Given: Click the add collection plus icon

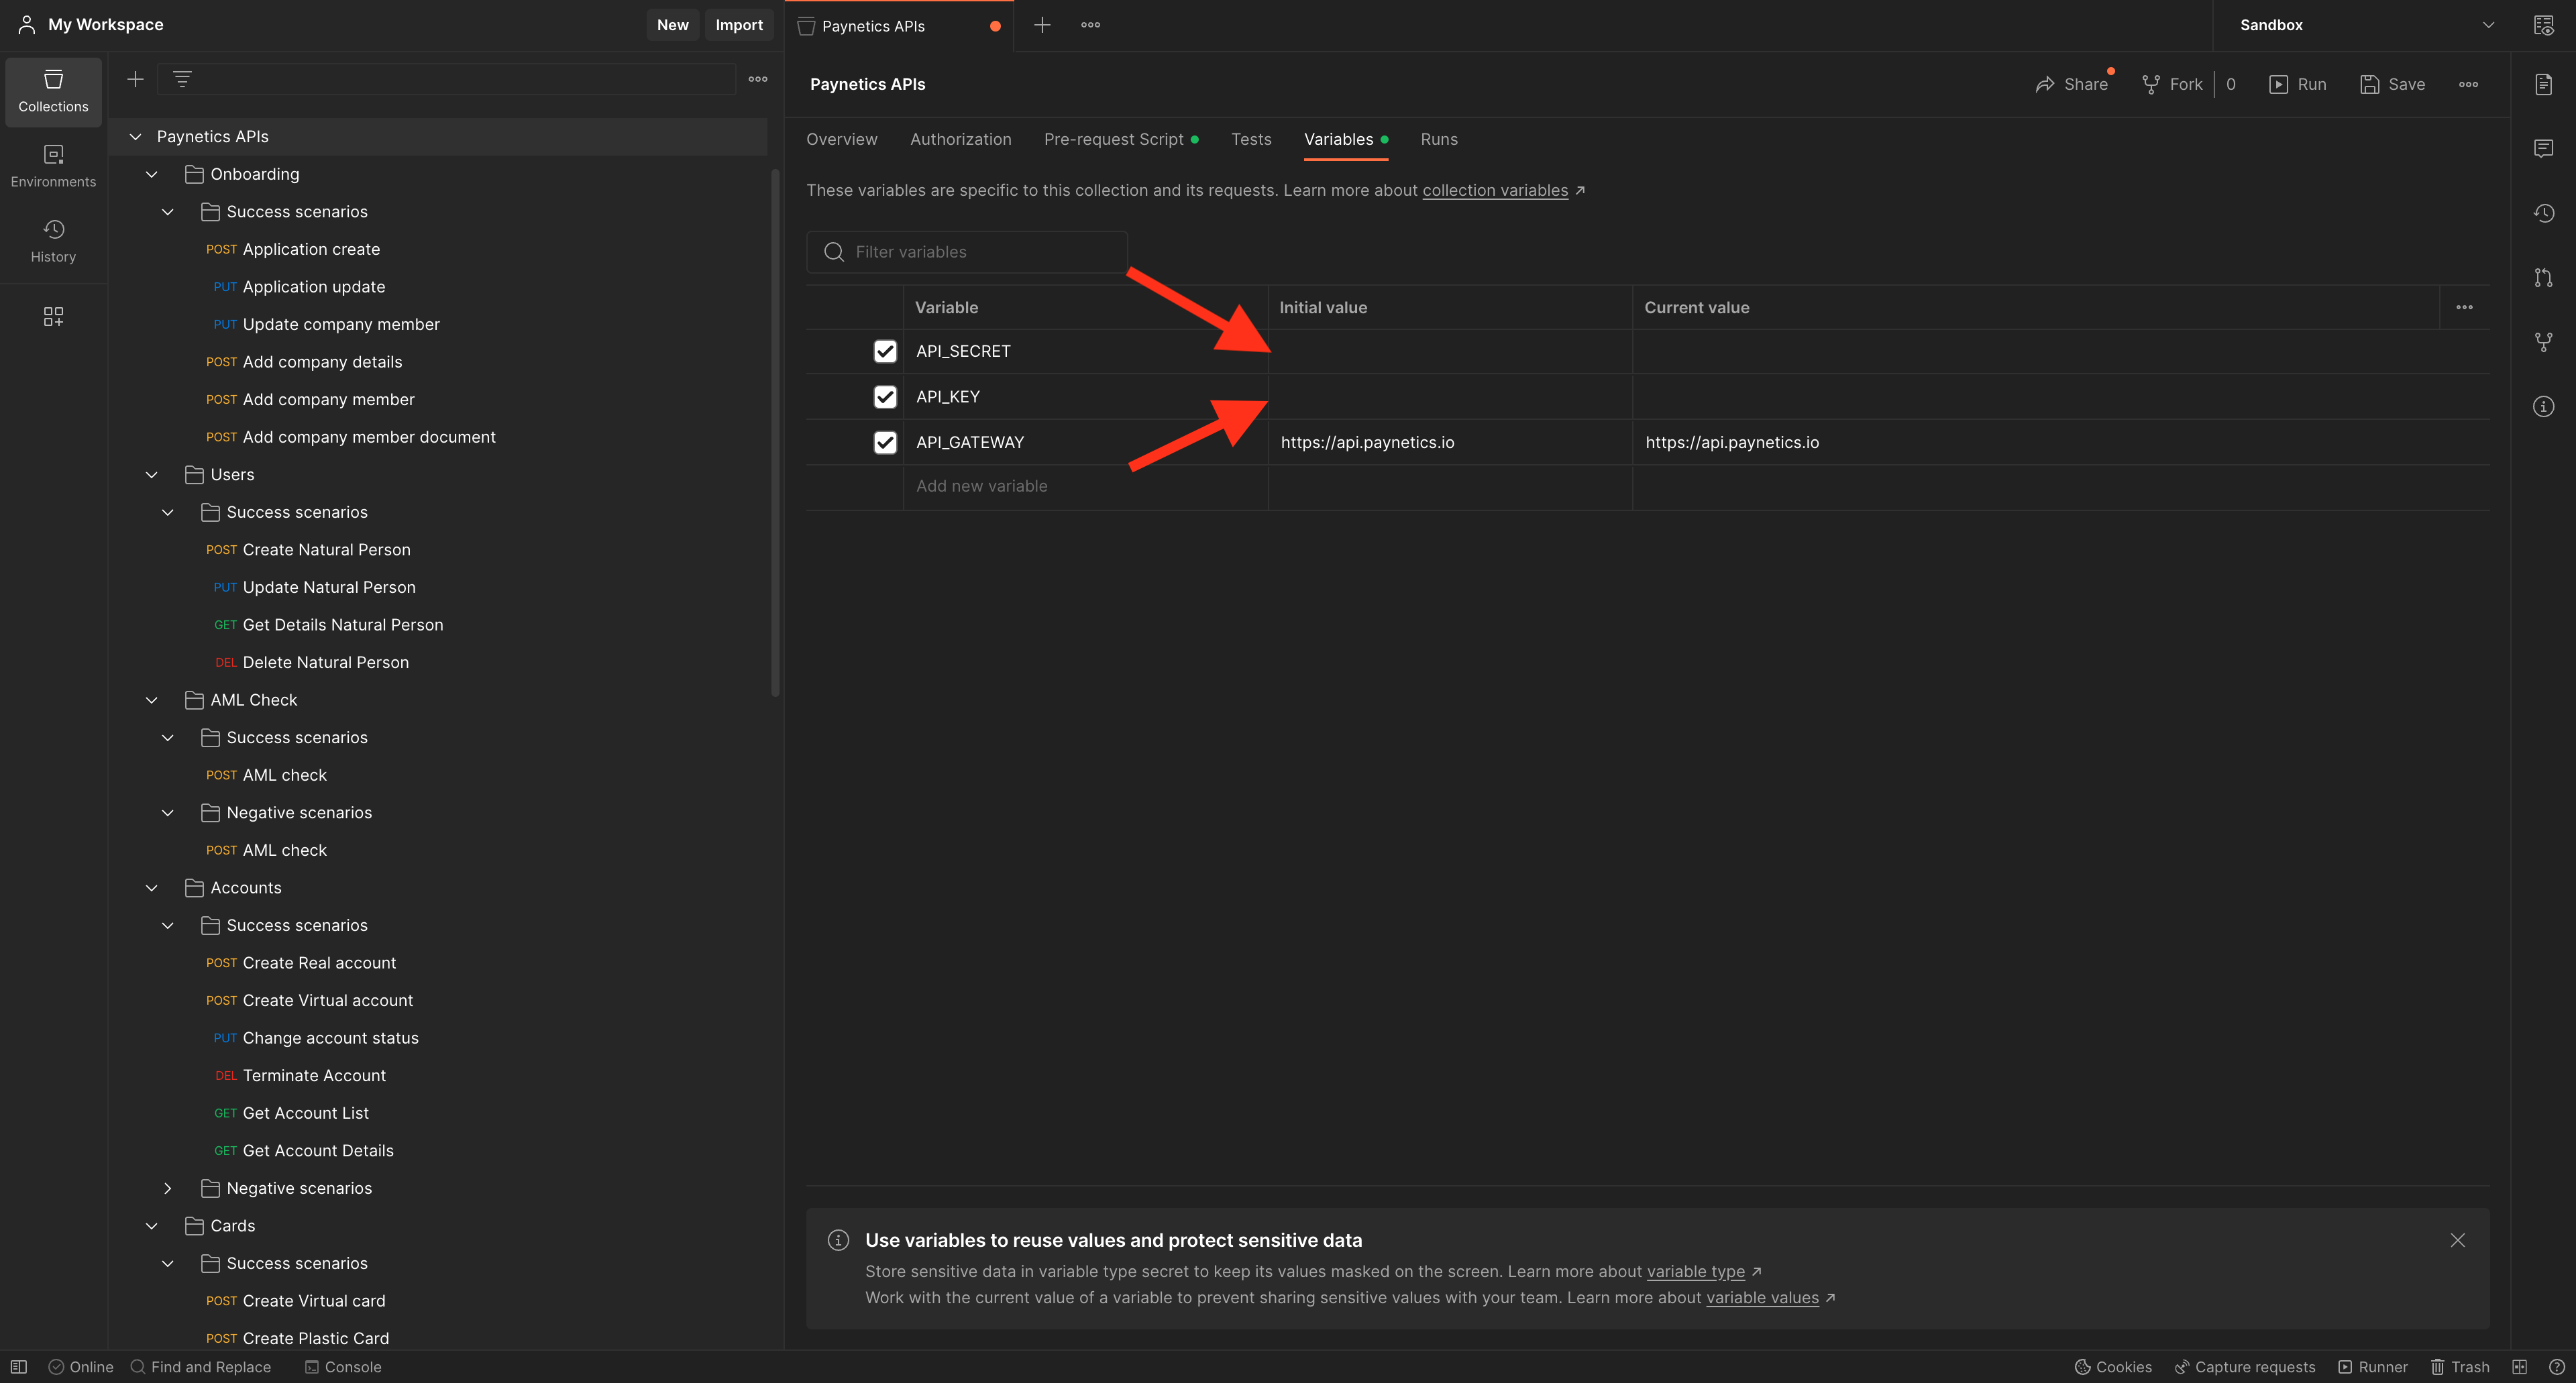Looking at the screenshot, I should [x=136, y=79].
